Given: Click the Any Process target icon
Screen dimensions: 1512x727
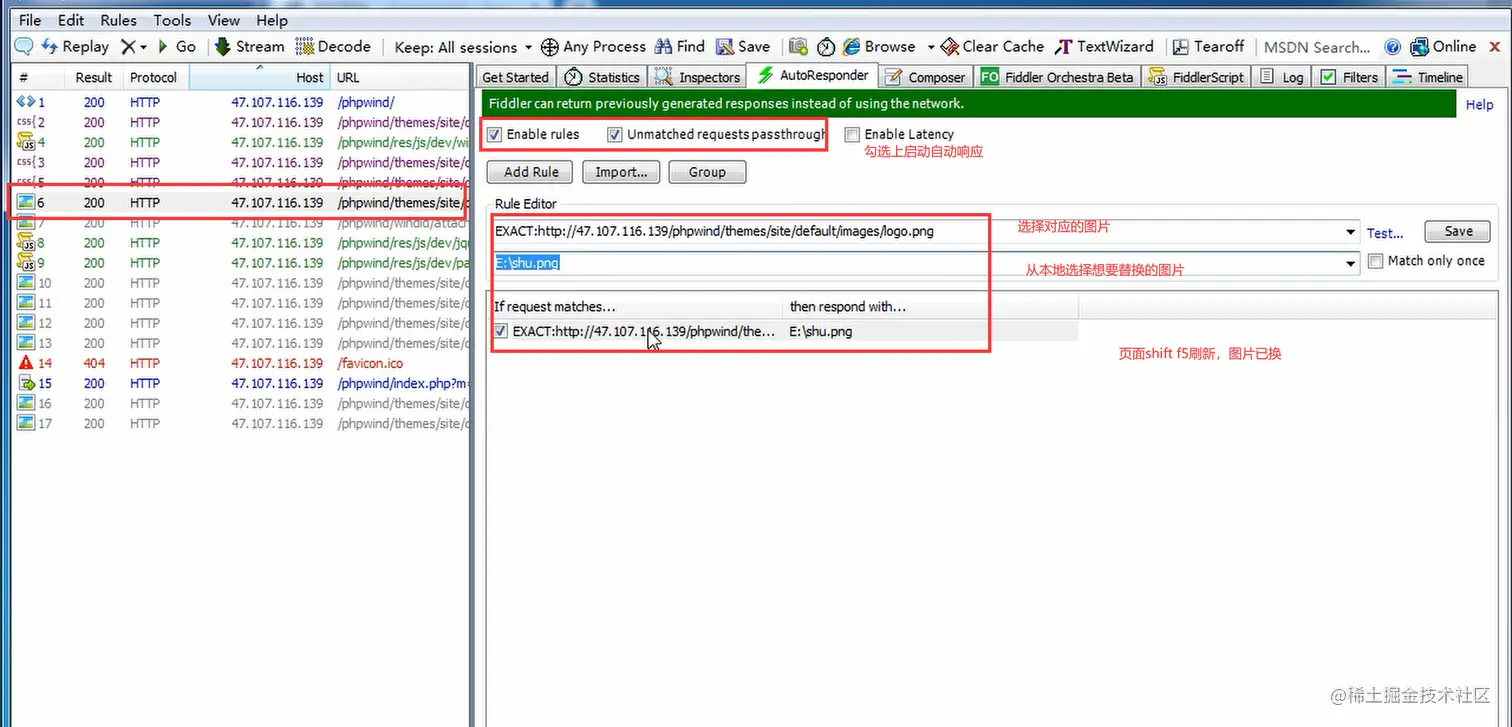Looking at the screenshot, I should (x=549, y=47).
